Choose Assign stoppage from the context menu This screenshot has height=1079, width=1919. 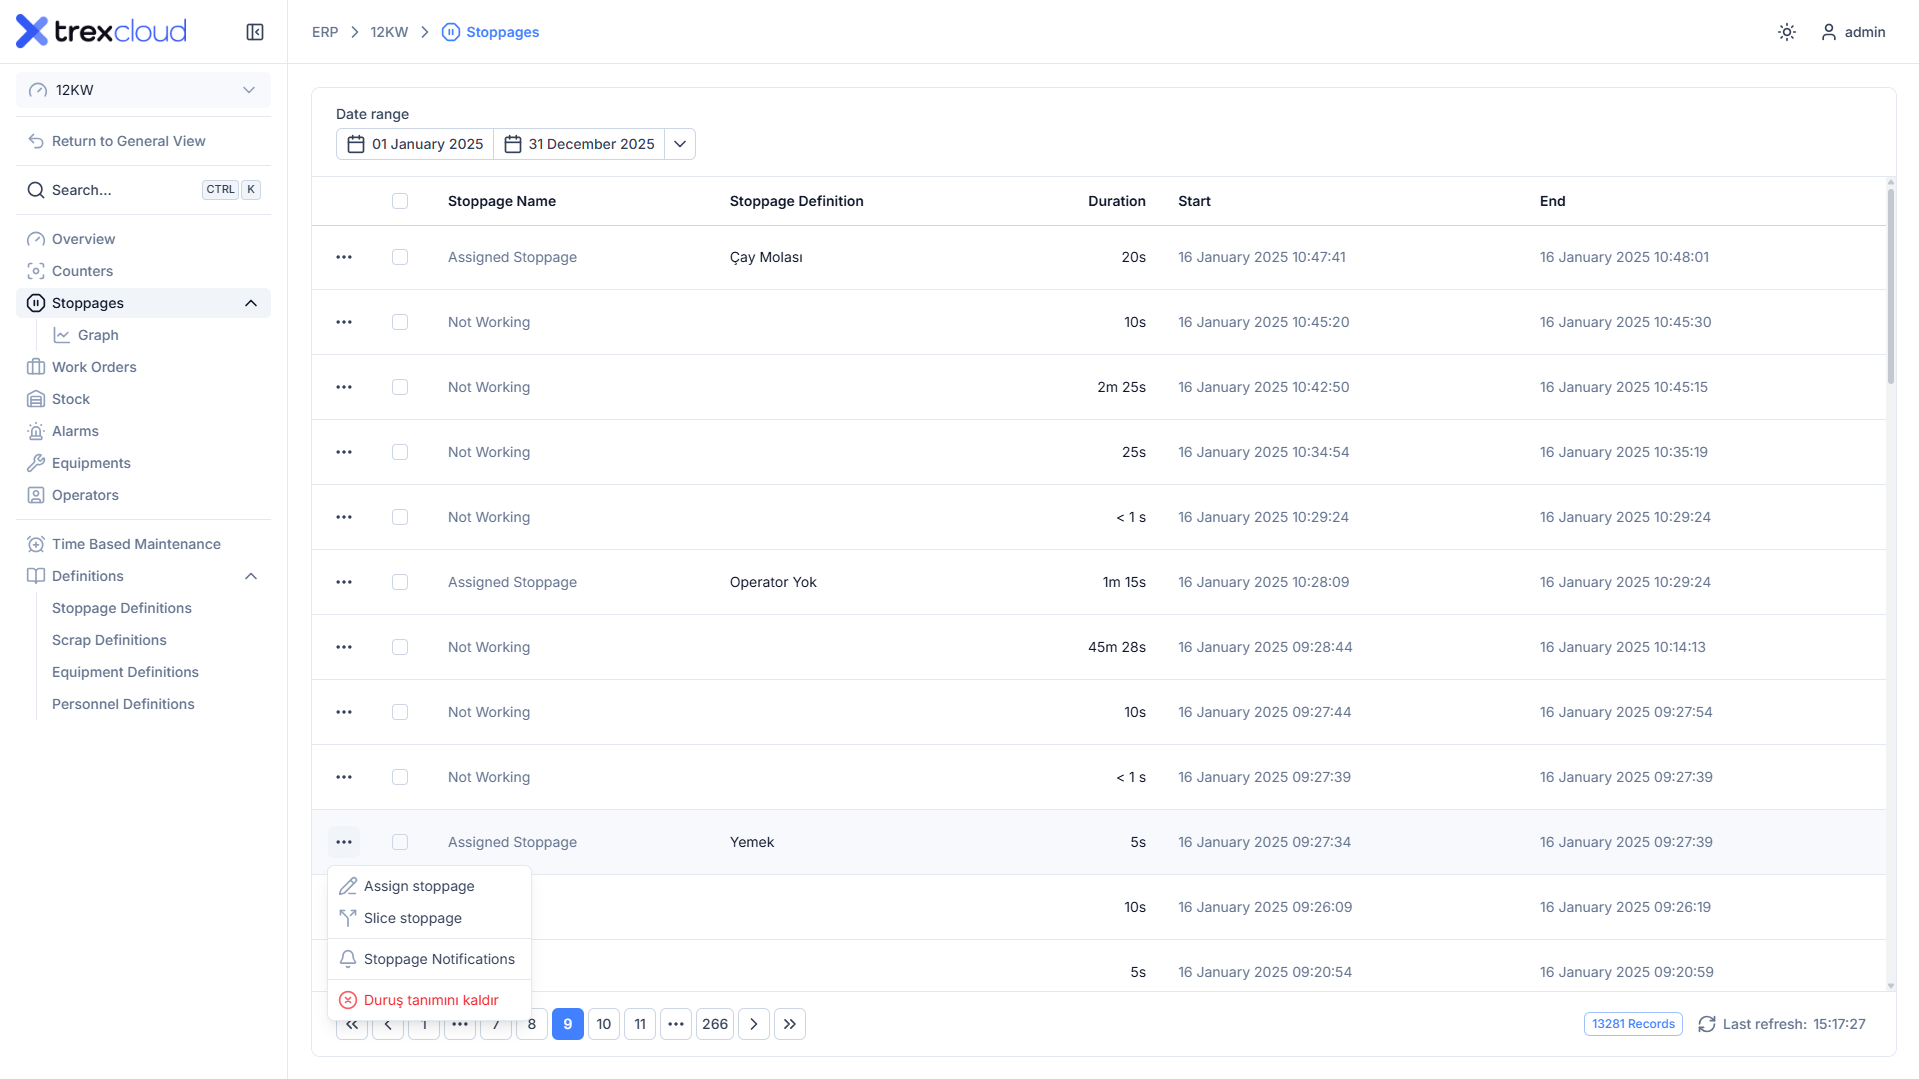(x=429, y=886)
